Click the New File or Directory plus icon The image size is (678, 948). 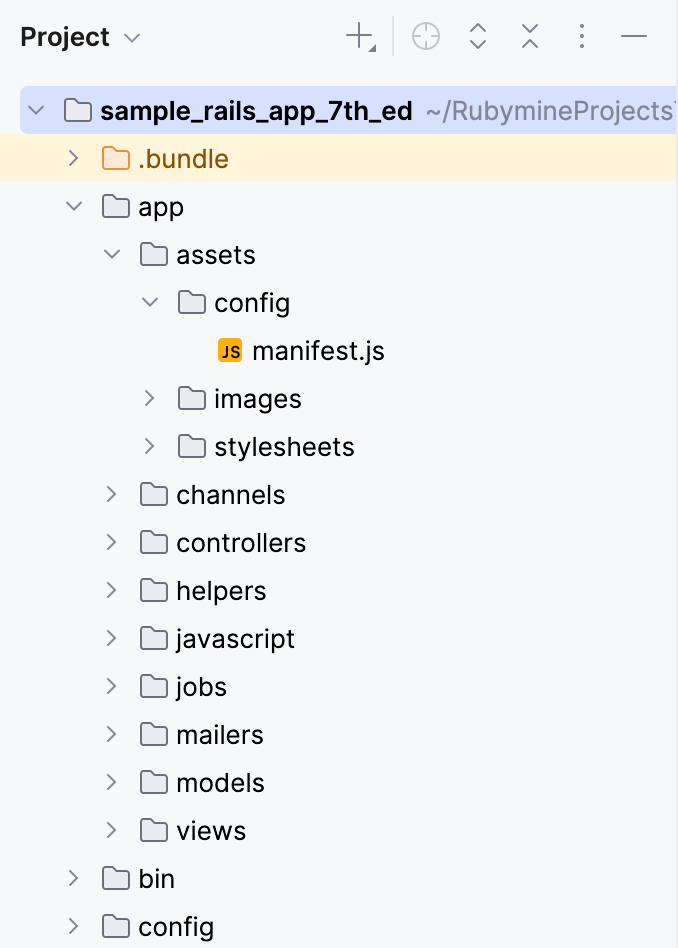coord(359,38)
